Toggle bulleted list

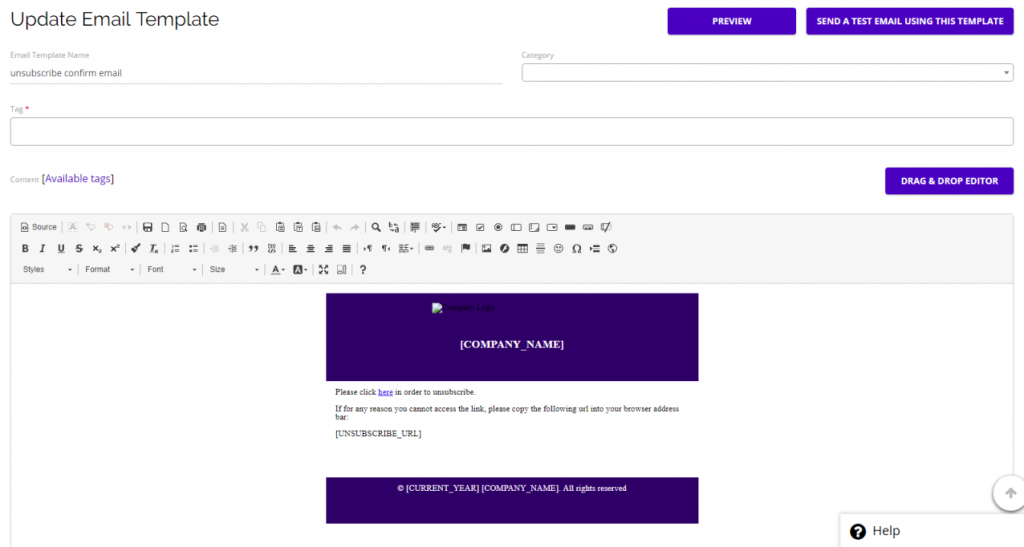tap(193, 248)
